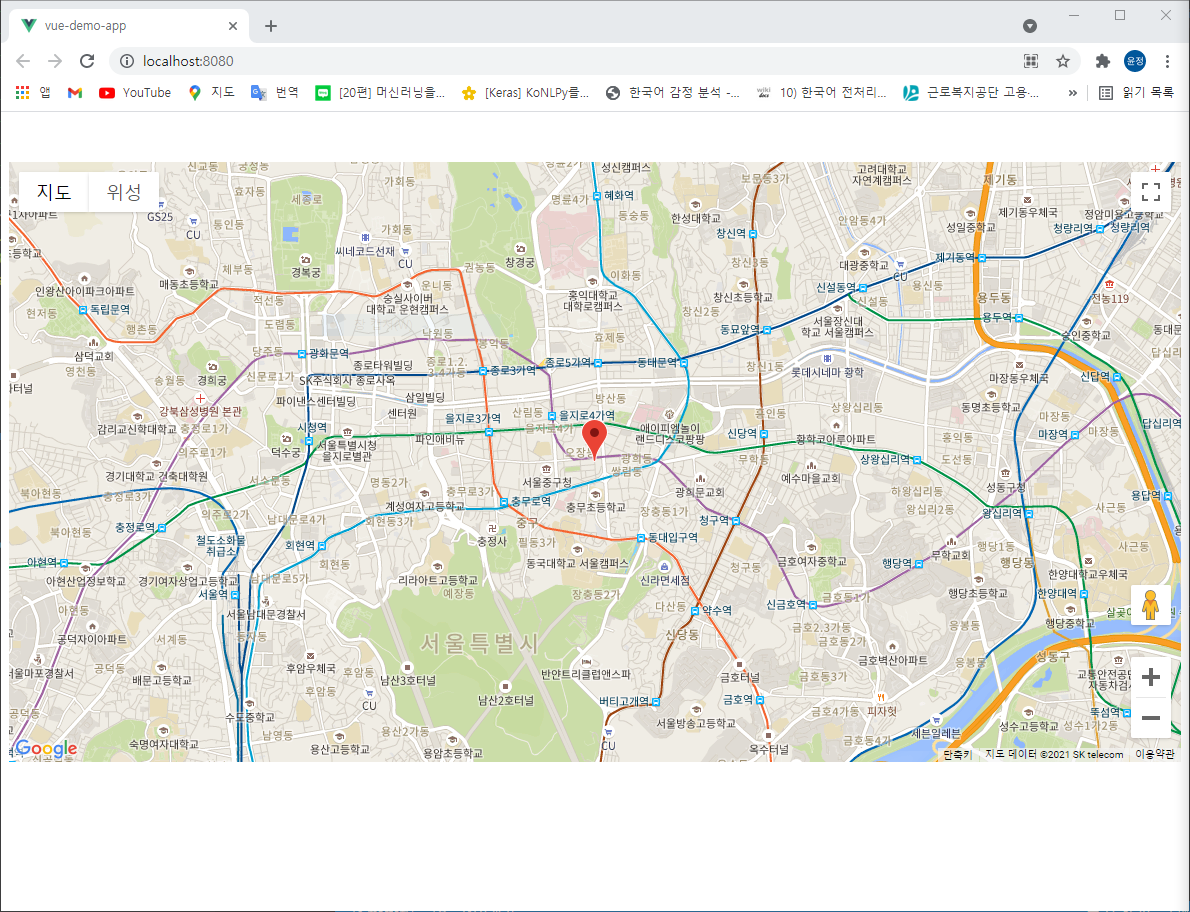Zoom in with the plus button
The height and width of the screenshot is (912, 1190).
(x=1151, y=678)
